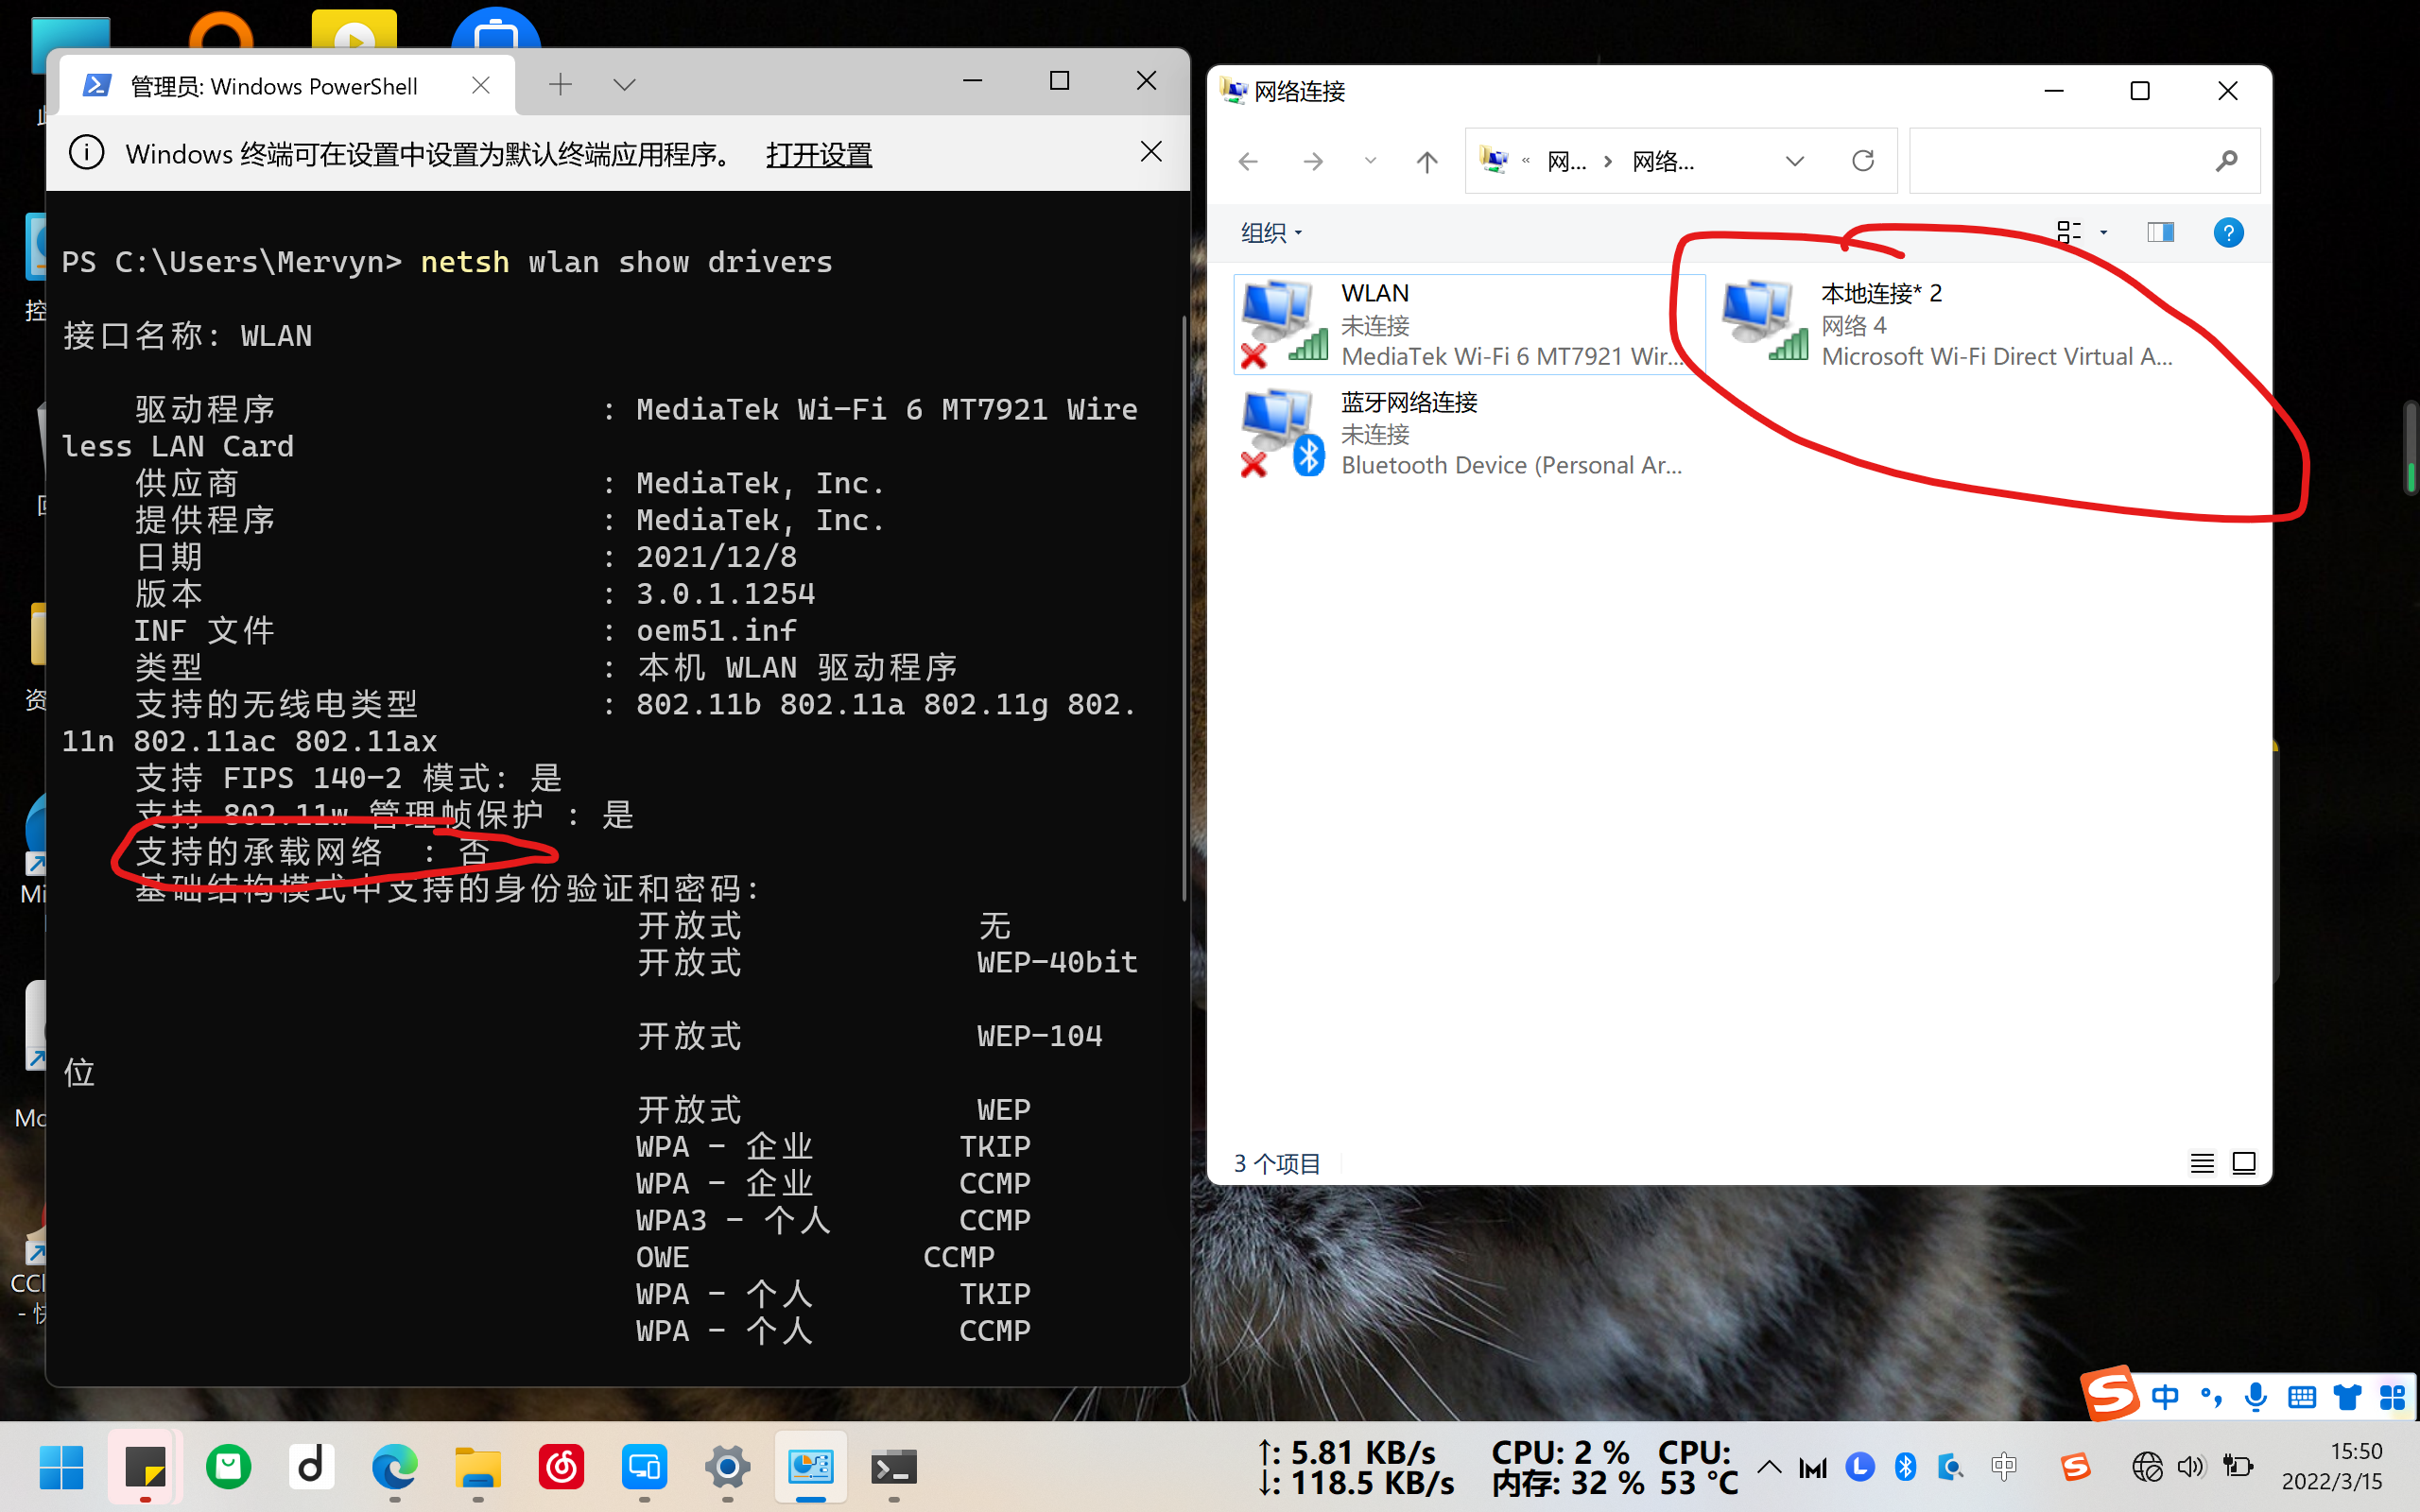This screenshot has width=2420, height=1512.
Task: Open the green notes app in taskbar
Action: click(229, 1467)
